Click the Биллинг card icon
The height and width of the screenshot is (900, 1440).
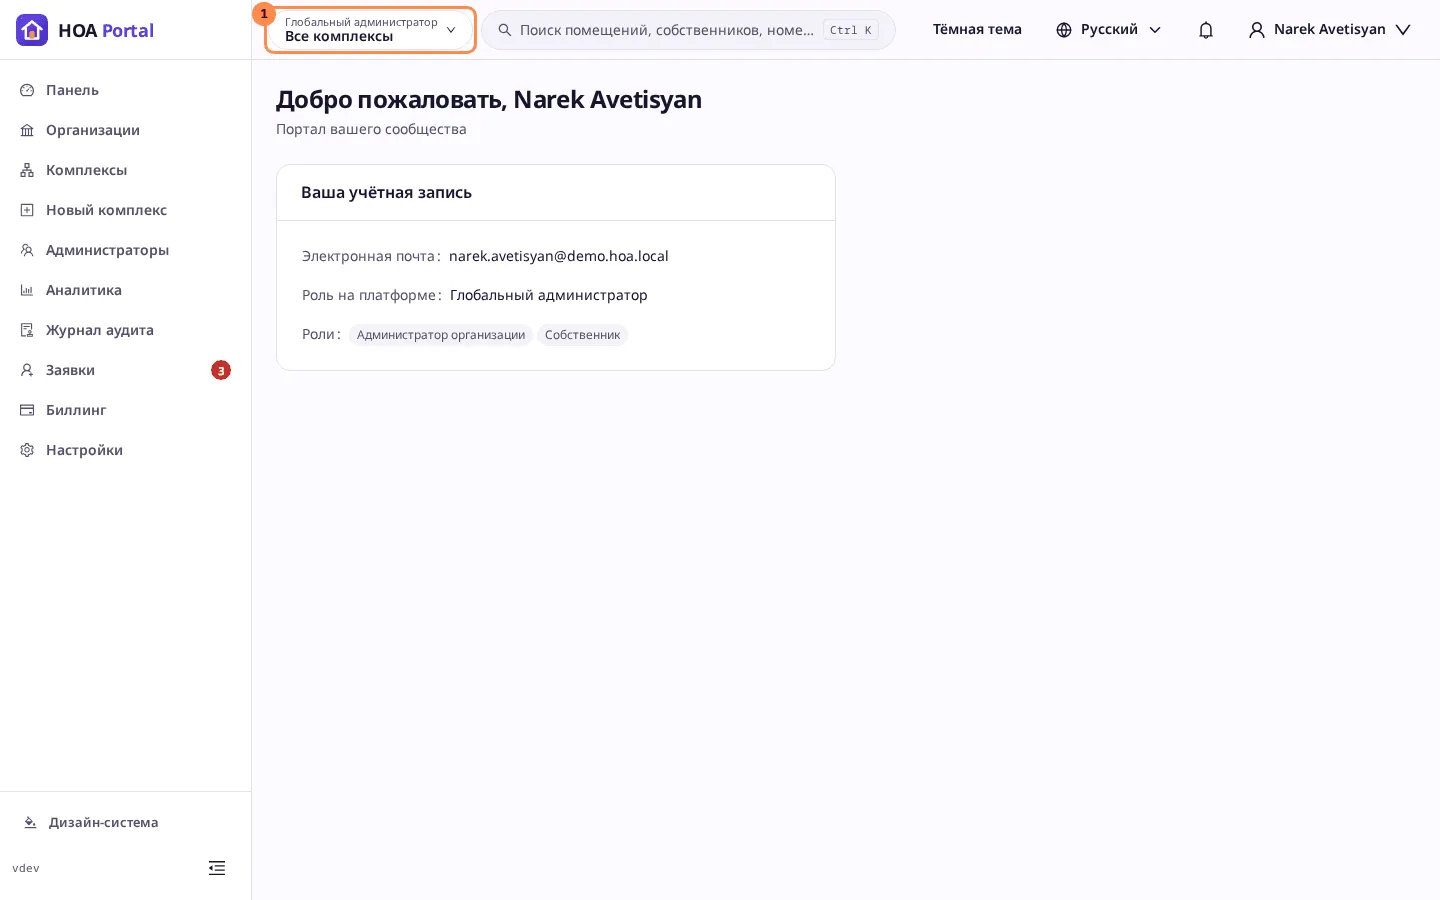click(x=27, y=410)
